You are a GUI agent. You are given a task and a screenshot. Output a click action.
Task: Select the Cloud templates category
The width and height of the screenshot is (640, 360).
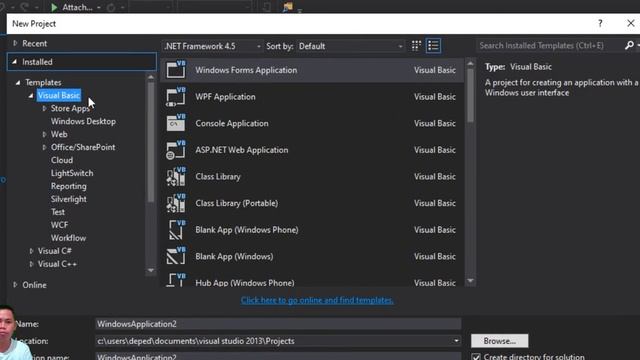tap(62, 160)
